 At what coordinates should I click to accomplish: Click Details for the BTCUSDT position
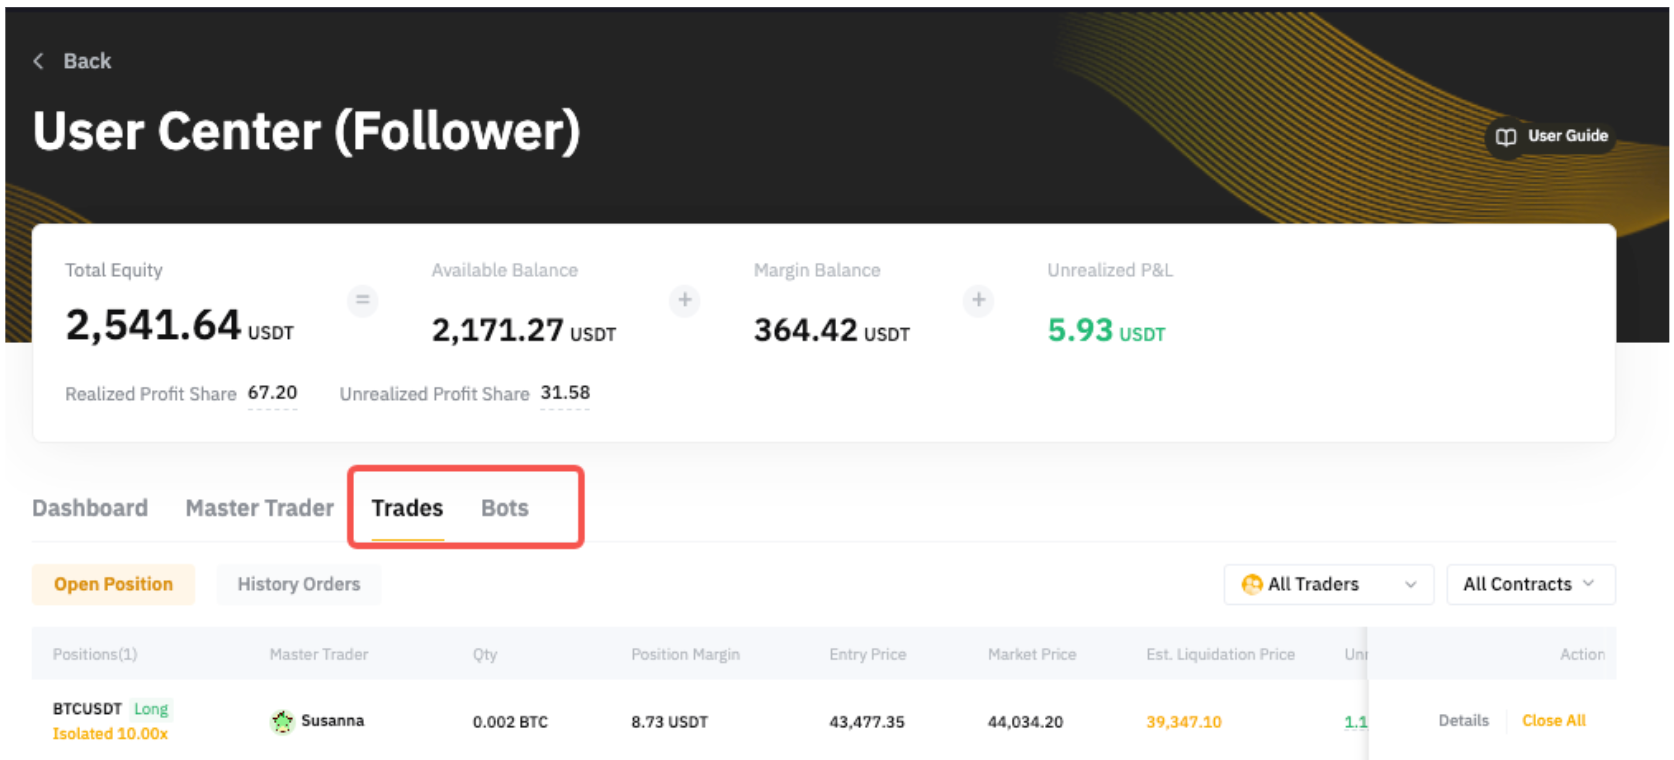click(x=1463, y=720)
